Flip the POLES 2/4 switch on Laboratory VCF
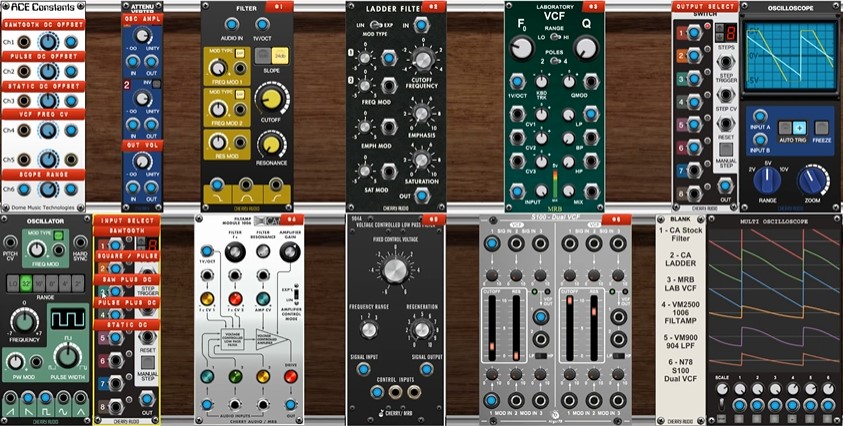Screen dimensions: 843x426 click(x=553, y=61)
